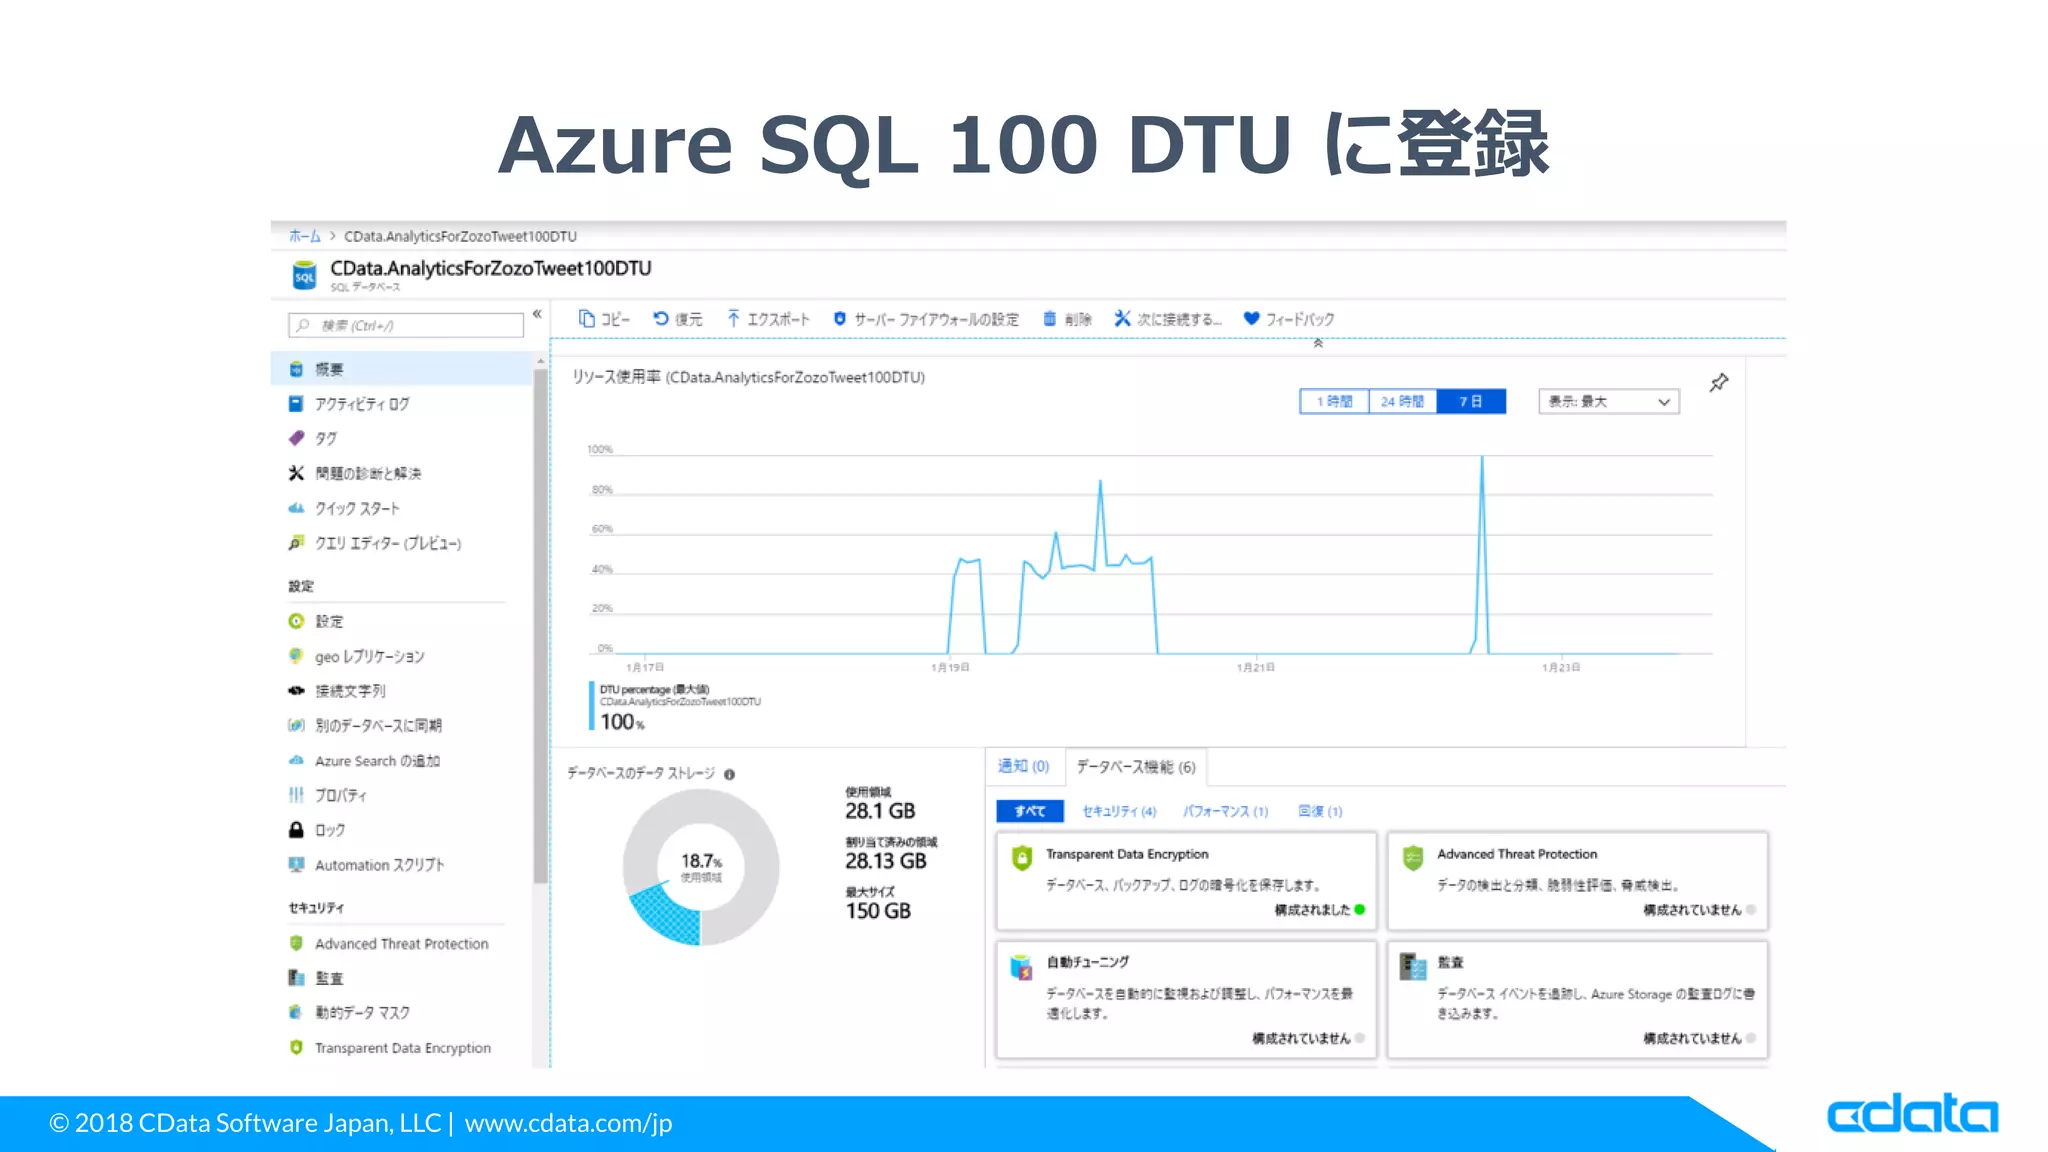Click the Copy (コピー) toolbar icon
This screenshot has height=1152, width=2048.
tap(587, 319)
